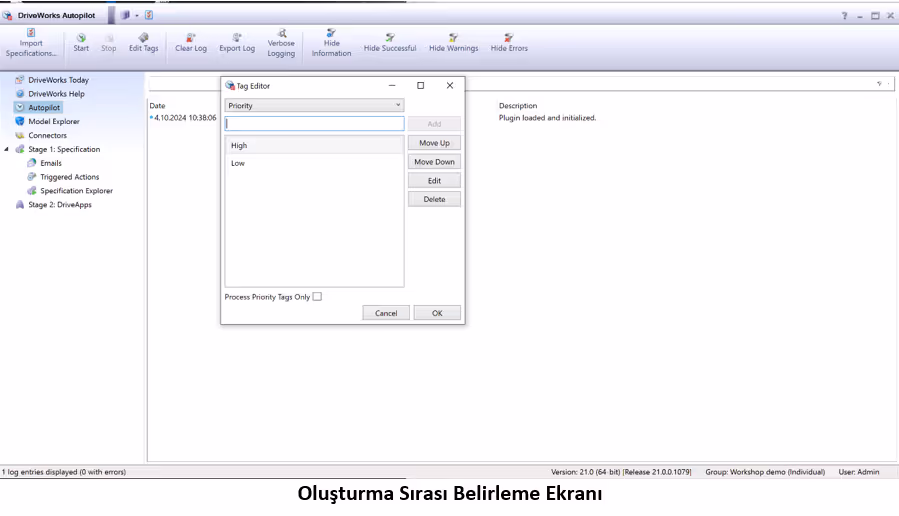Click DriveWorks app icon in title bar
The height and width of the screenshot is (516, 899).
point(7,15)
